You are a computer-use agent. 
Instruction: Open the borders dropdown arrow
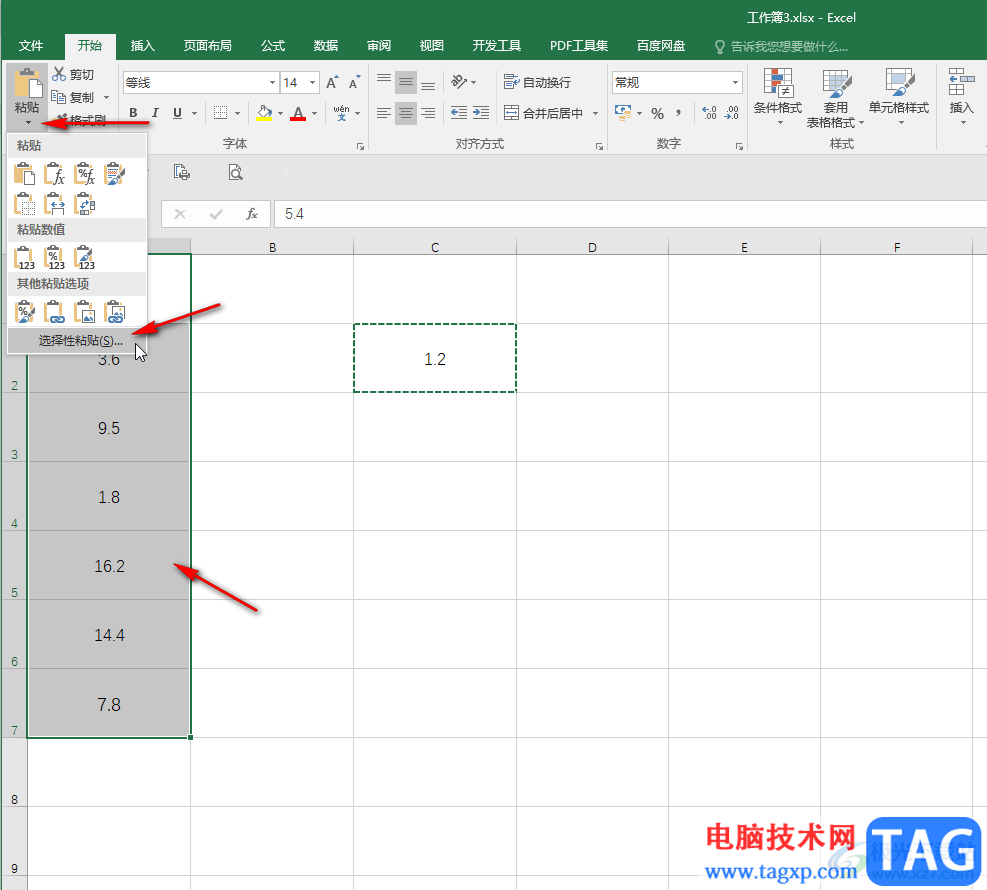[x=237, y=113]
